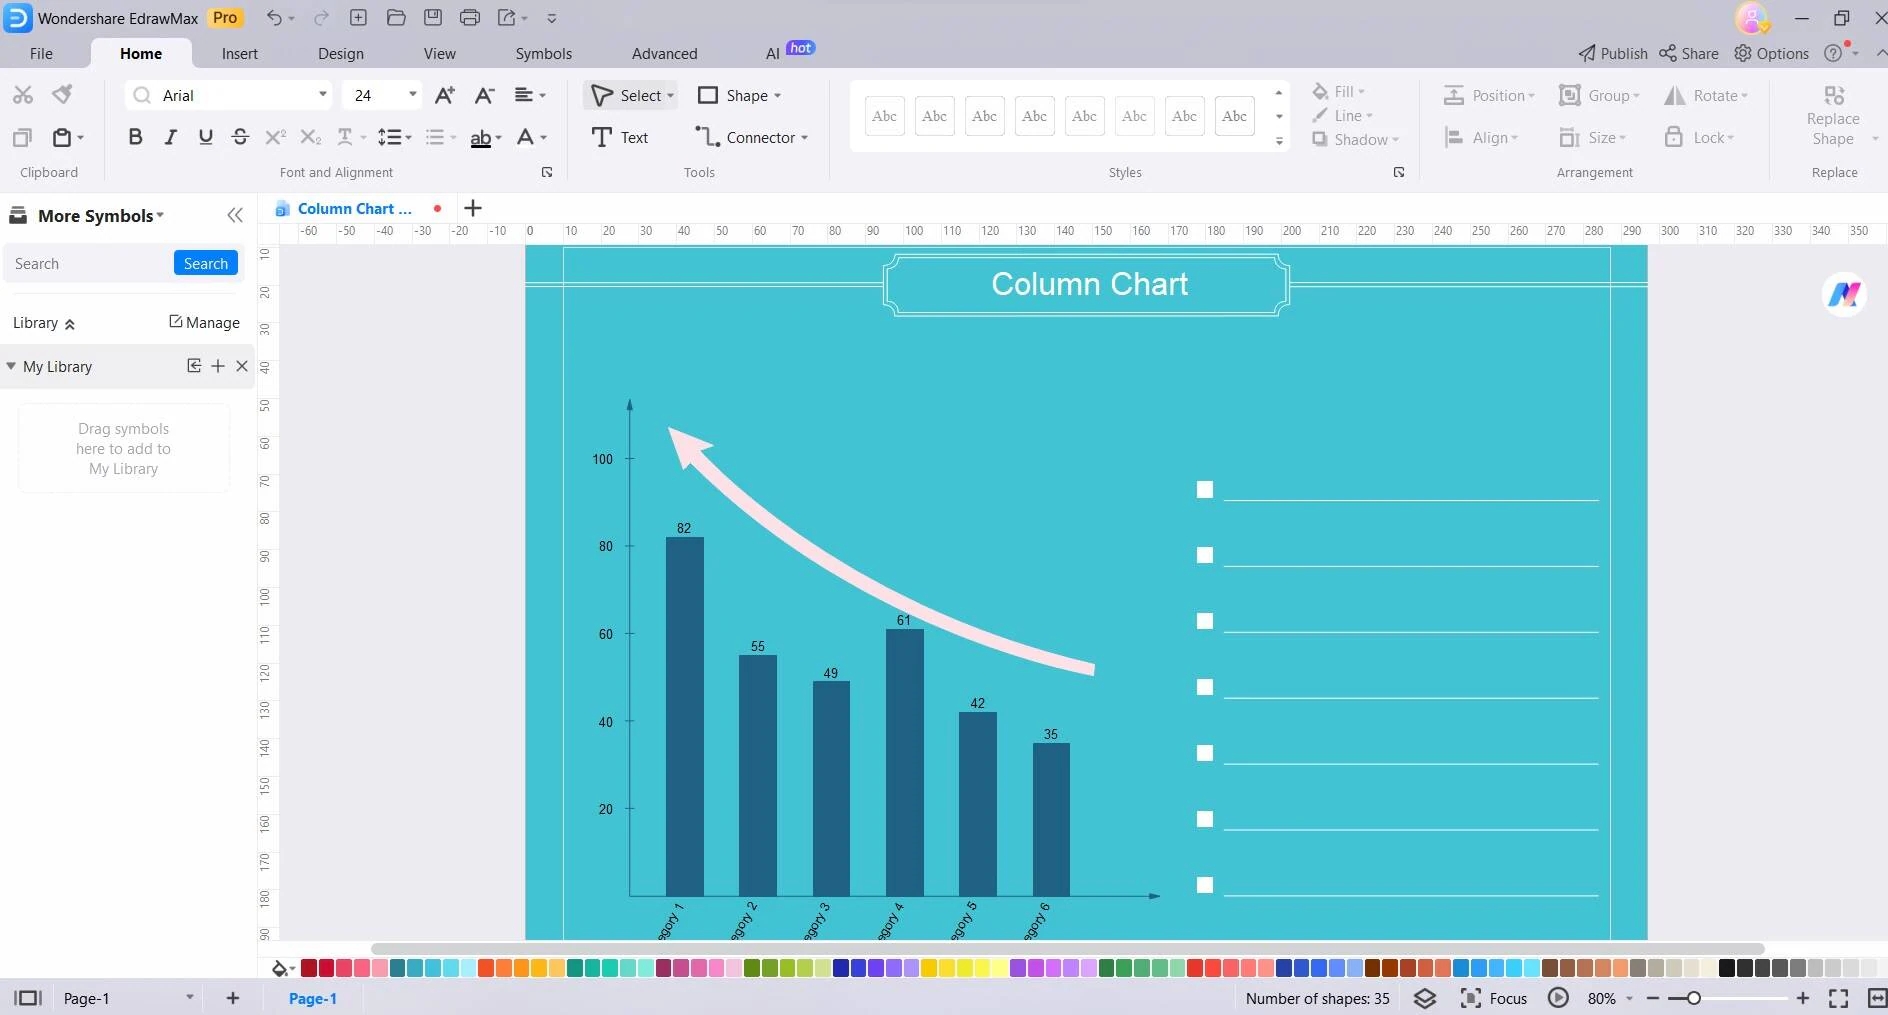Toggle strikethrough formatting
Image resolution: width=1888 pixels, height=1015 pixels.
240,137
